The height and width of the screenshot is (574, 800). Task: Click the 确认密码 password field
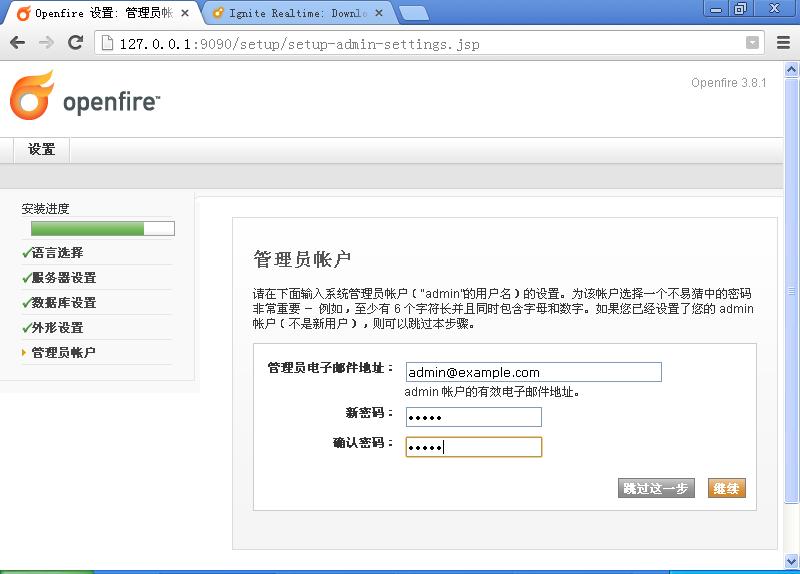pyautogui.click(x=473, y=447)
